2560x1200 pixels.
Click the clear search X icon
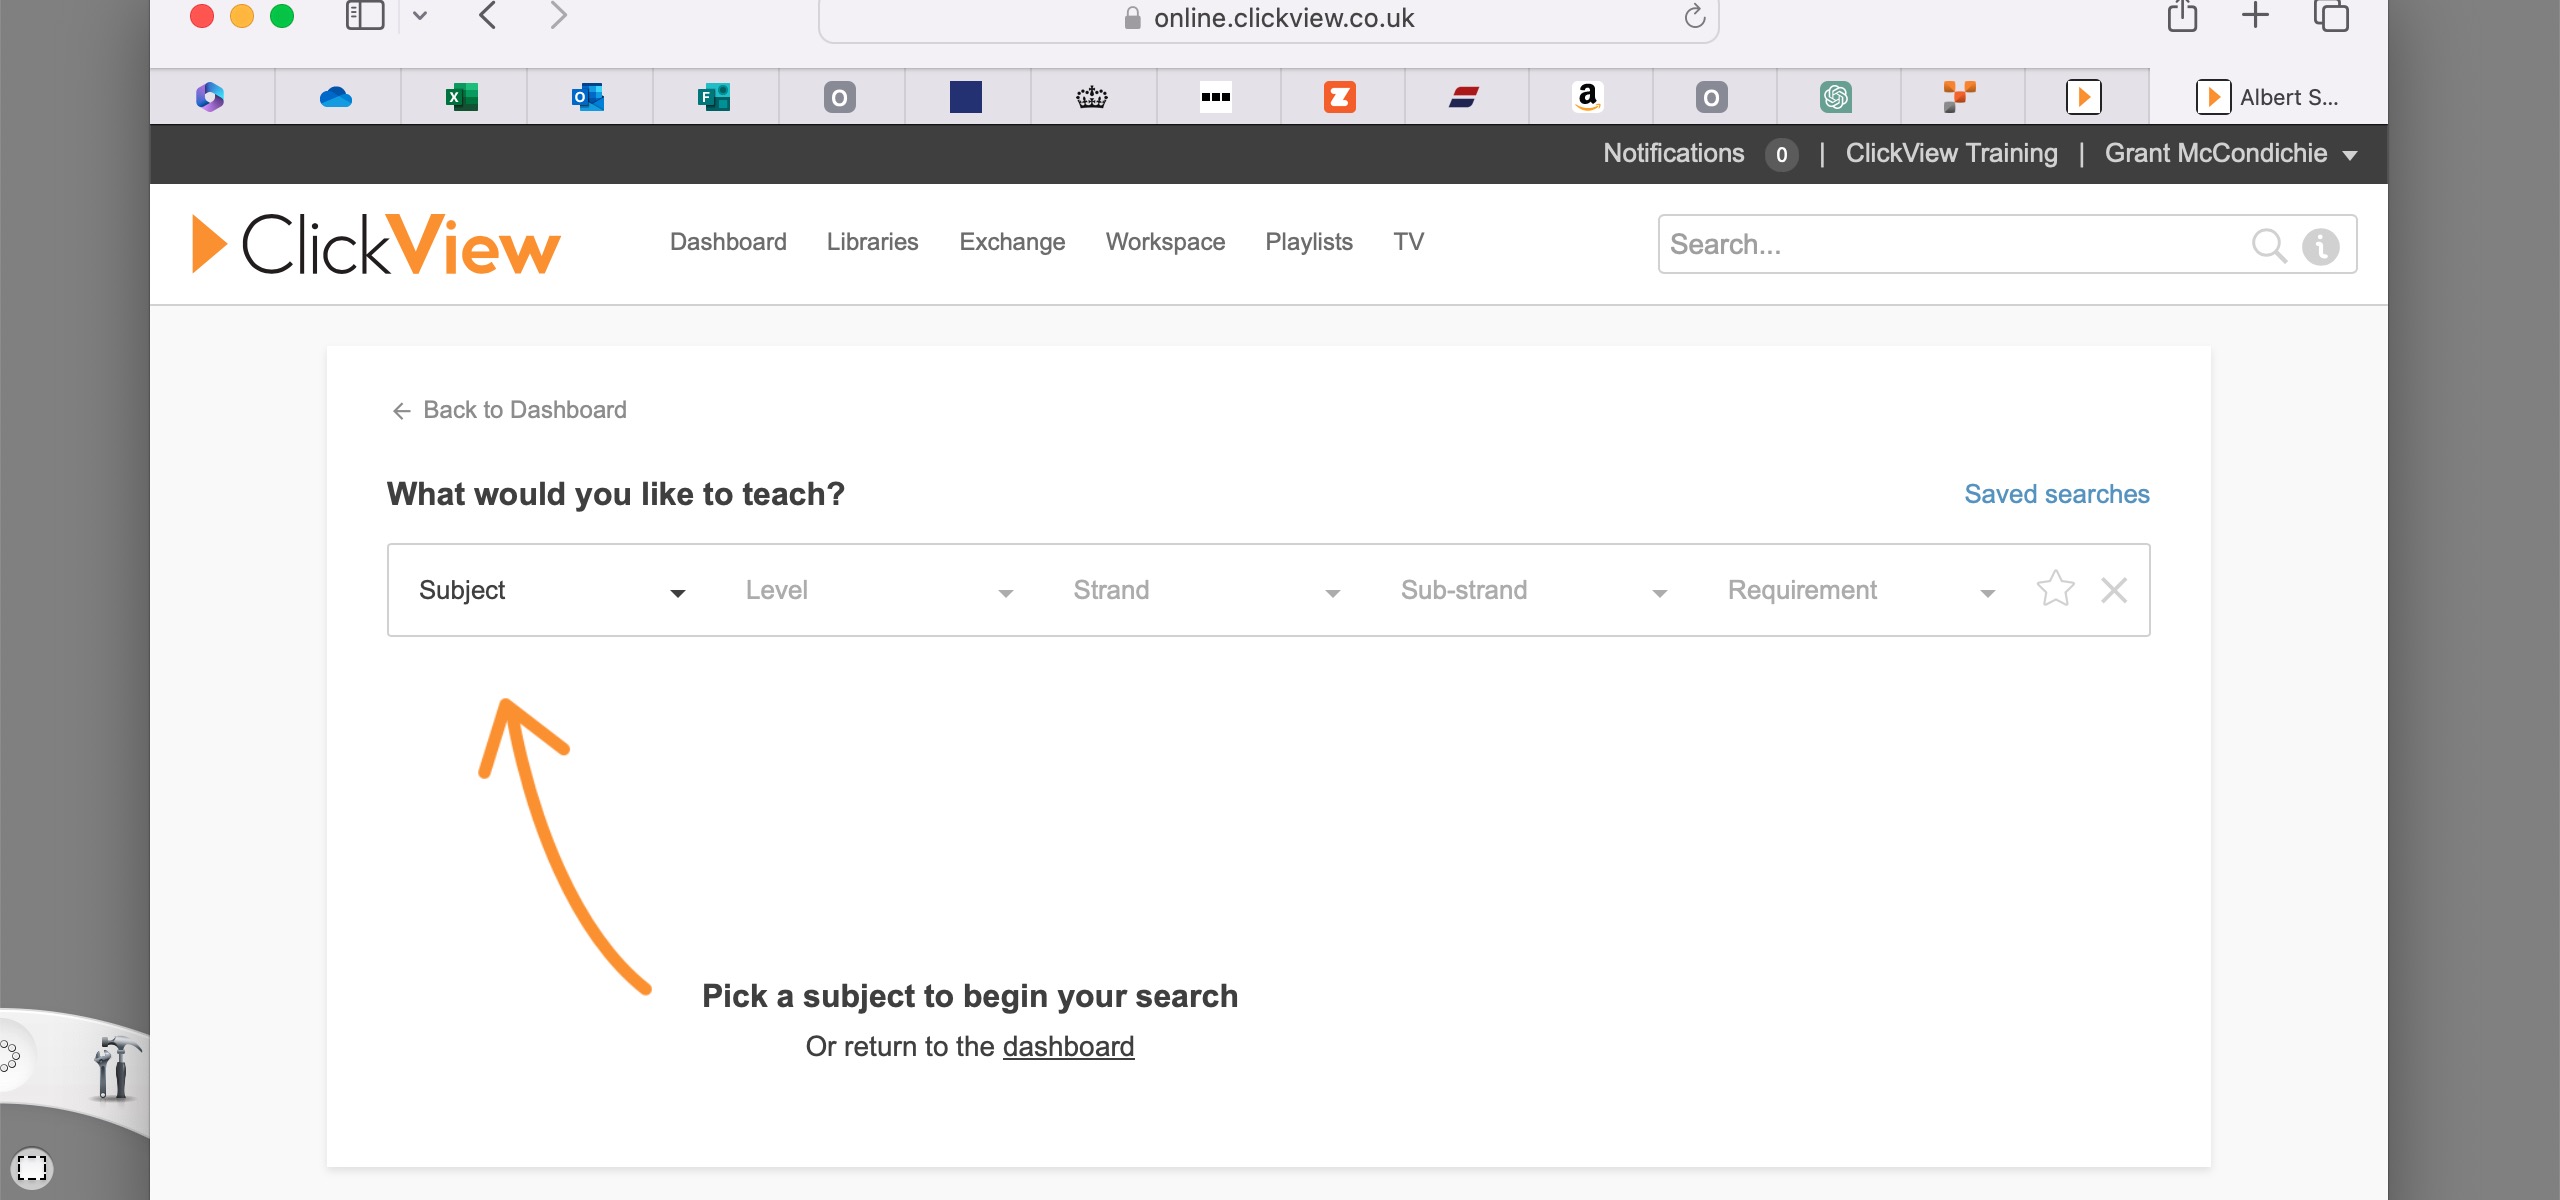[x=2114, y=590]
